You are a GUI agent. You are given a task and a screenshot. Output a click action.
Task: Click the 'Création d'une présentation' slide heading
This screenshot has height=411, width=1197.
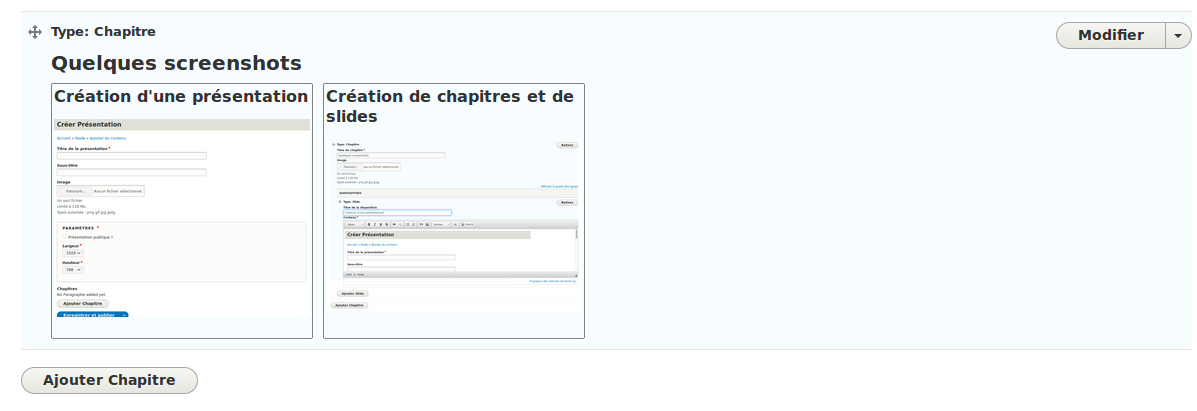(181, 96)
